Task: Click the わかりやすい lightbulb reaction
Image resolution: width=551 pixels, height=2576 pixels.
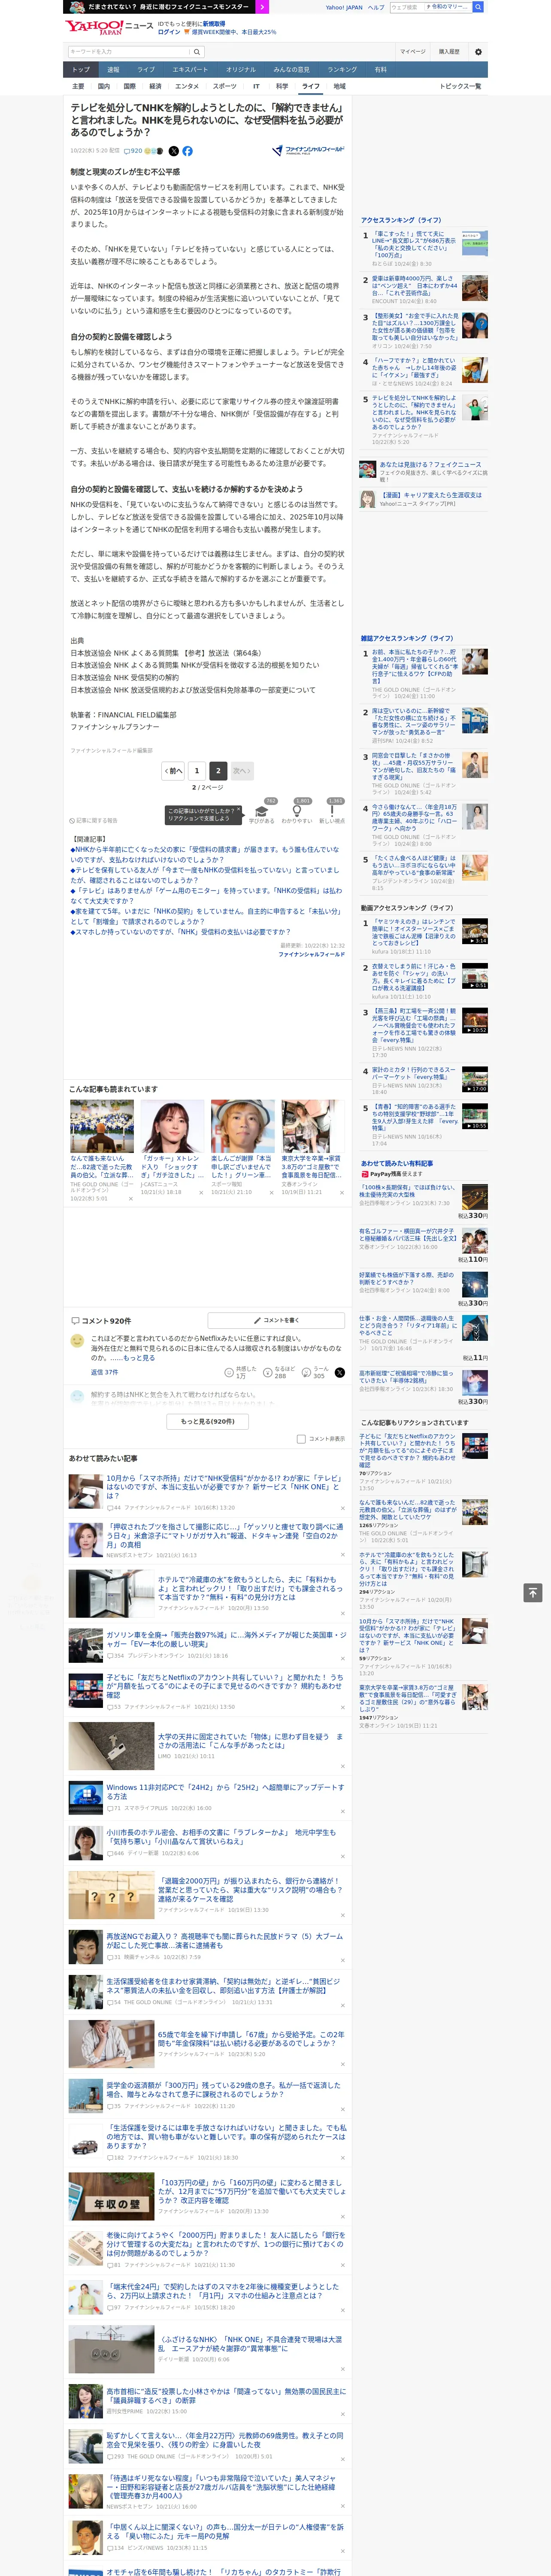Action: pos(297,811)
